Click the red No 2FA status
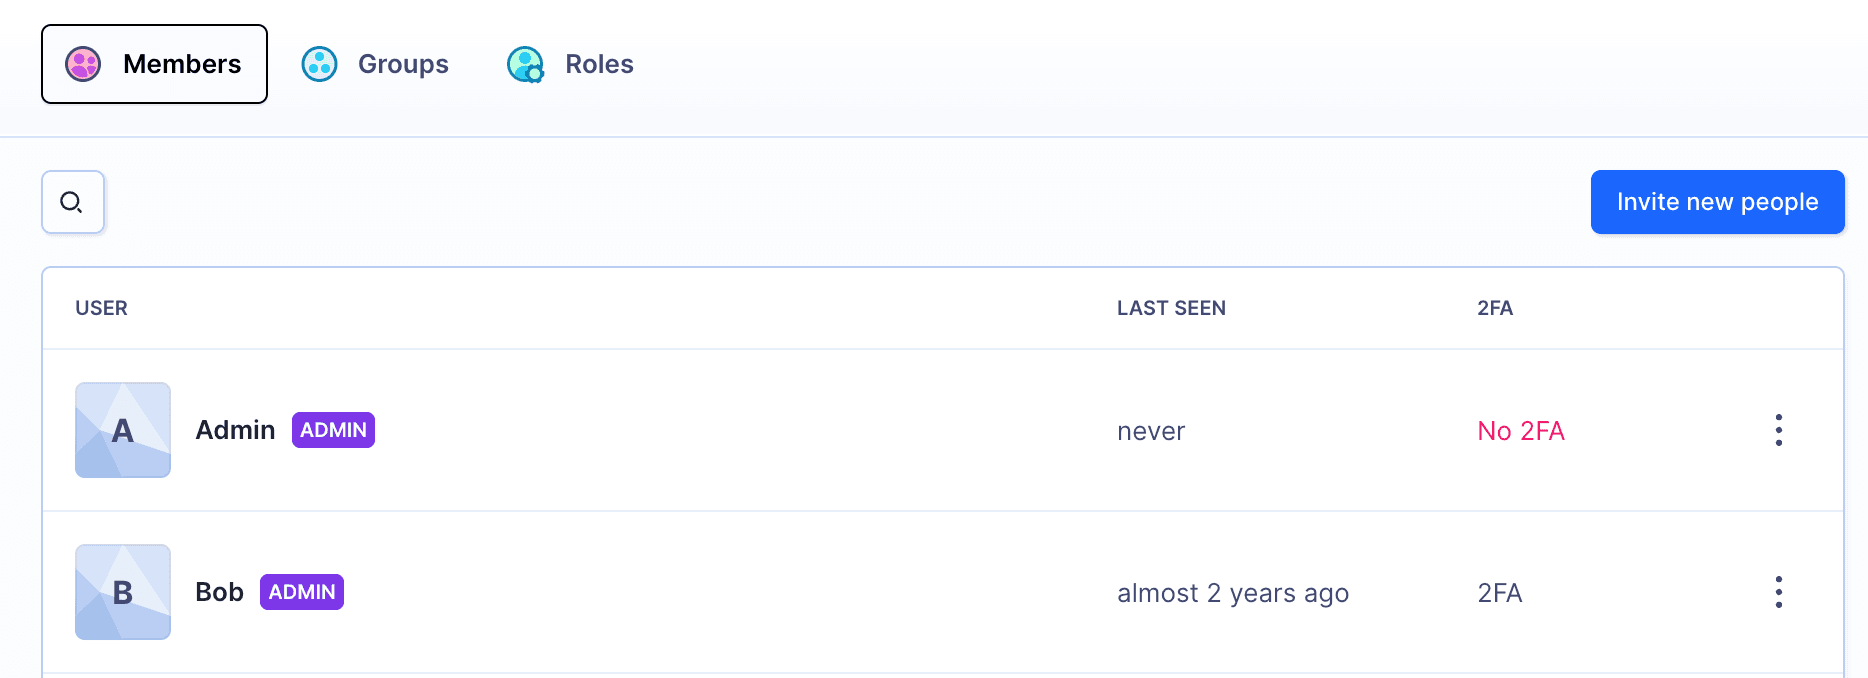Screen dimensions: 1868x678 click(1520, 431)
